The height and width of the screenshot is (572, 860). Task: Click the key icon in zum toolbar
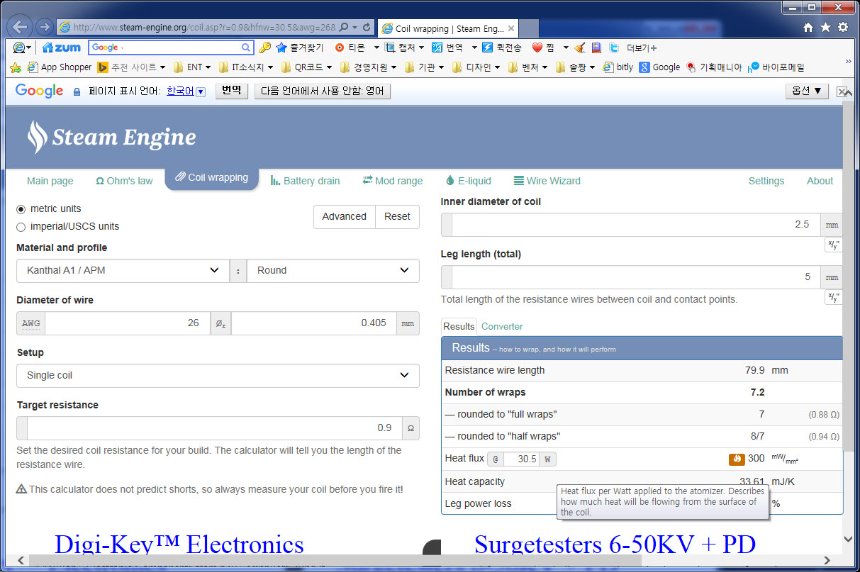click(265, 48)
